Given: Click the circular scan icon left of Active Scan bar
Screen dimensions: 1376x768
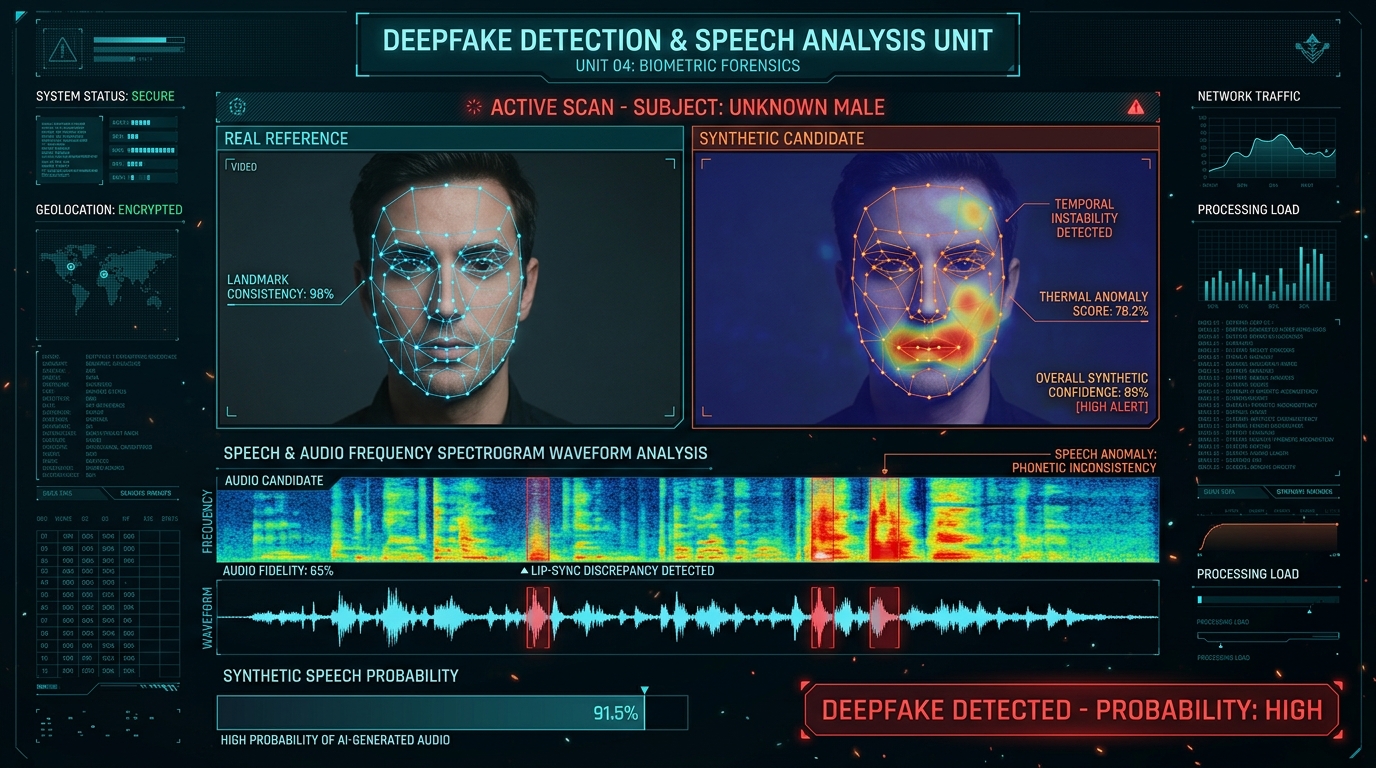Looking at the screenshot, I should point(237,106).
